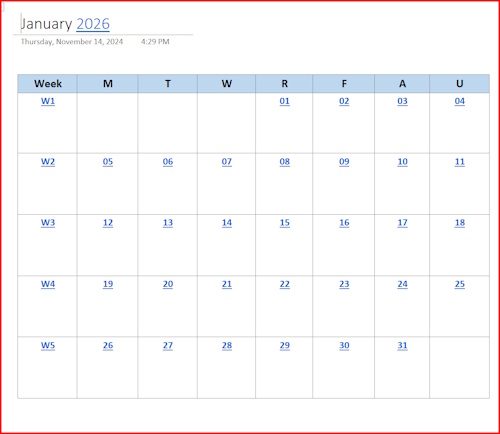Click the 'Week' column header cell
The height and width of the screenshot is (434, 500).
tap(47, 84)
